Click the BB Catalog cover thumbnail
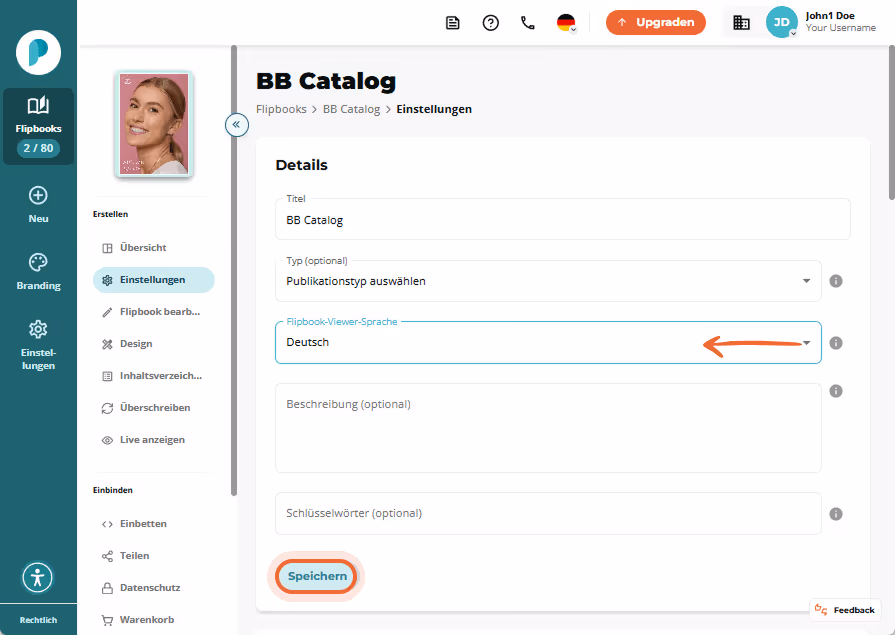895x635 pixels. 154,124
